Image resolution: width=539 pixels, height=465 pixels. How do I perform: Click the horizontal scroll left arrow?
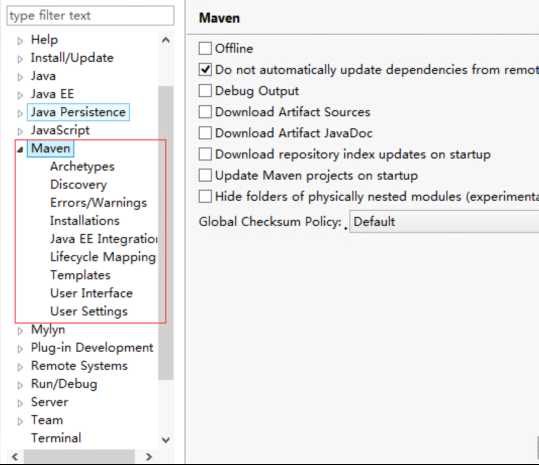(15, 457)
